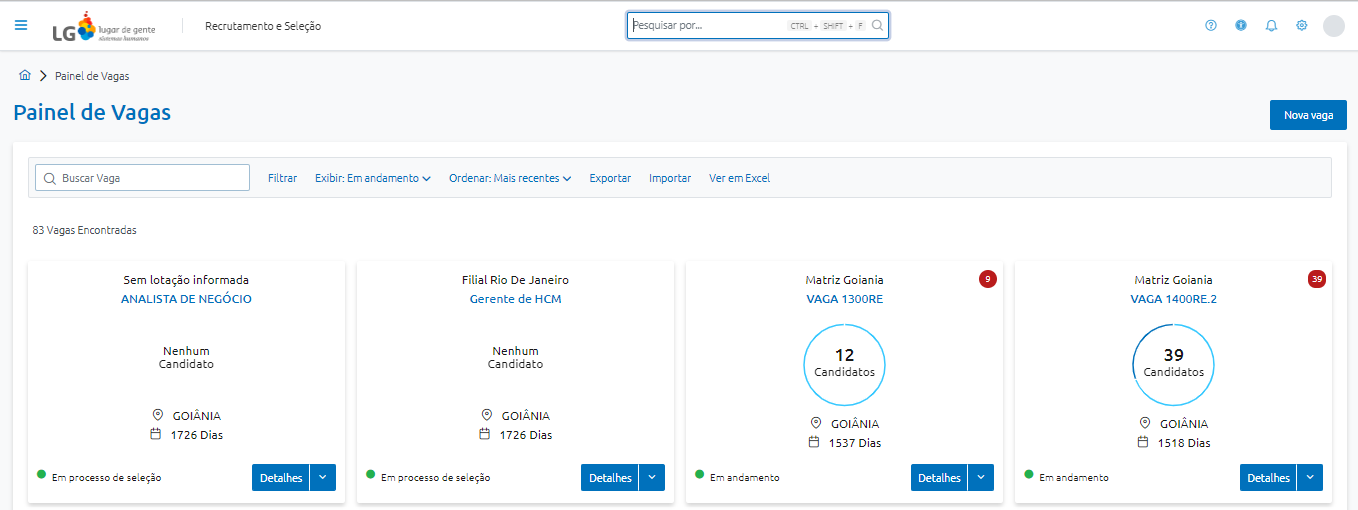Screen dimensions: 1358x510
Task: Click Filtrar in the toolbar
Action: (x=282, y=178)
